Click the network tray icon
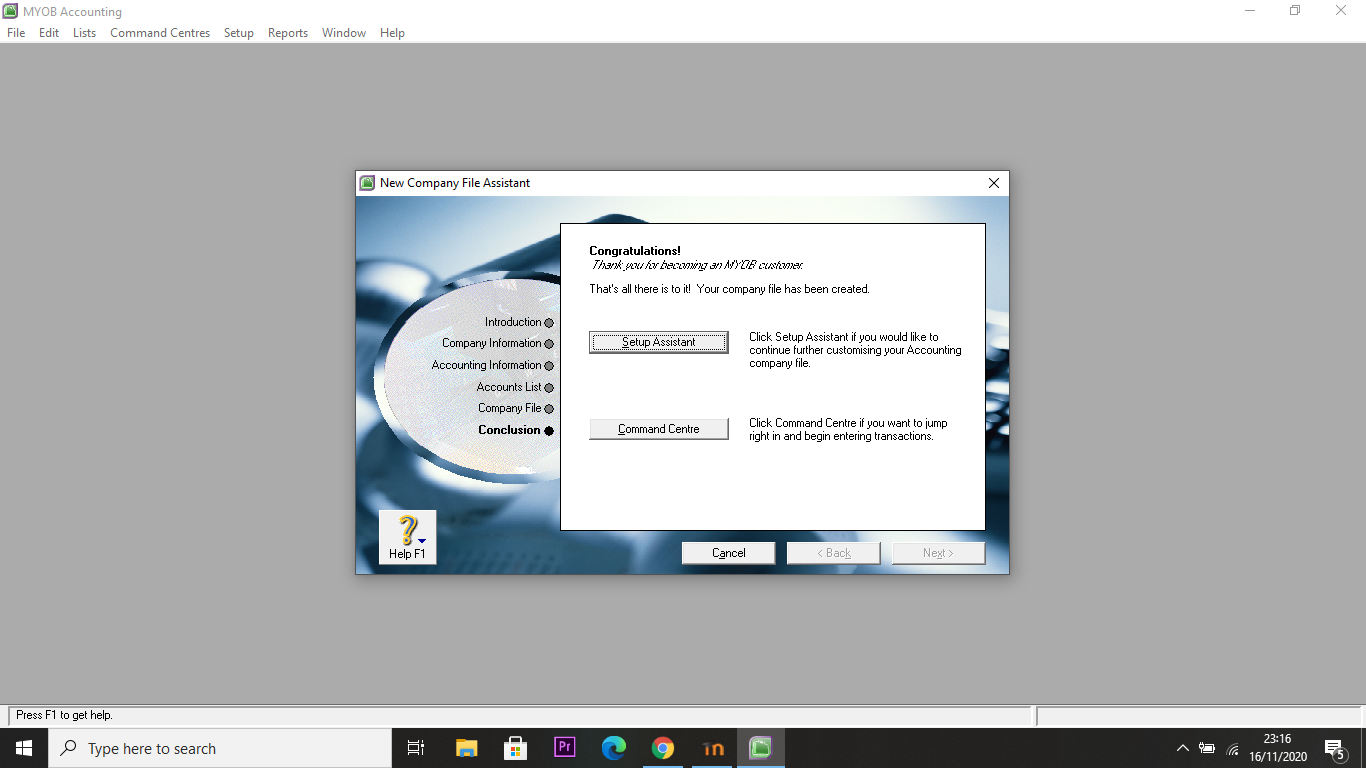The width and height of the screenshot is (1366, 768). pyautogui.click(x=1232, y=749)
